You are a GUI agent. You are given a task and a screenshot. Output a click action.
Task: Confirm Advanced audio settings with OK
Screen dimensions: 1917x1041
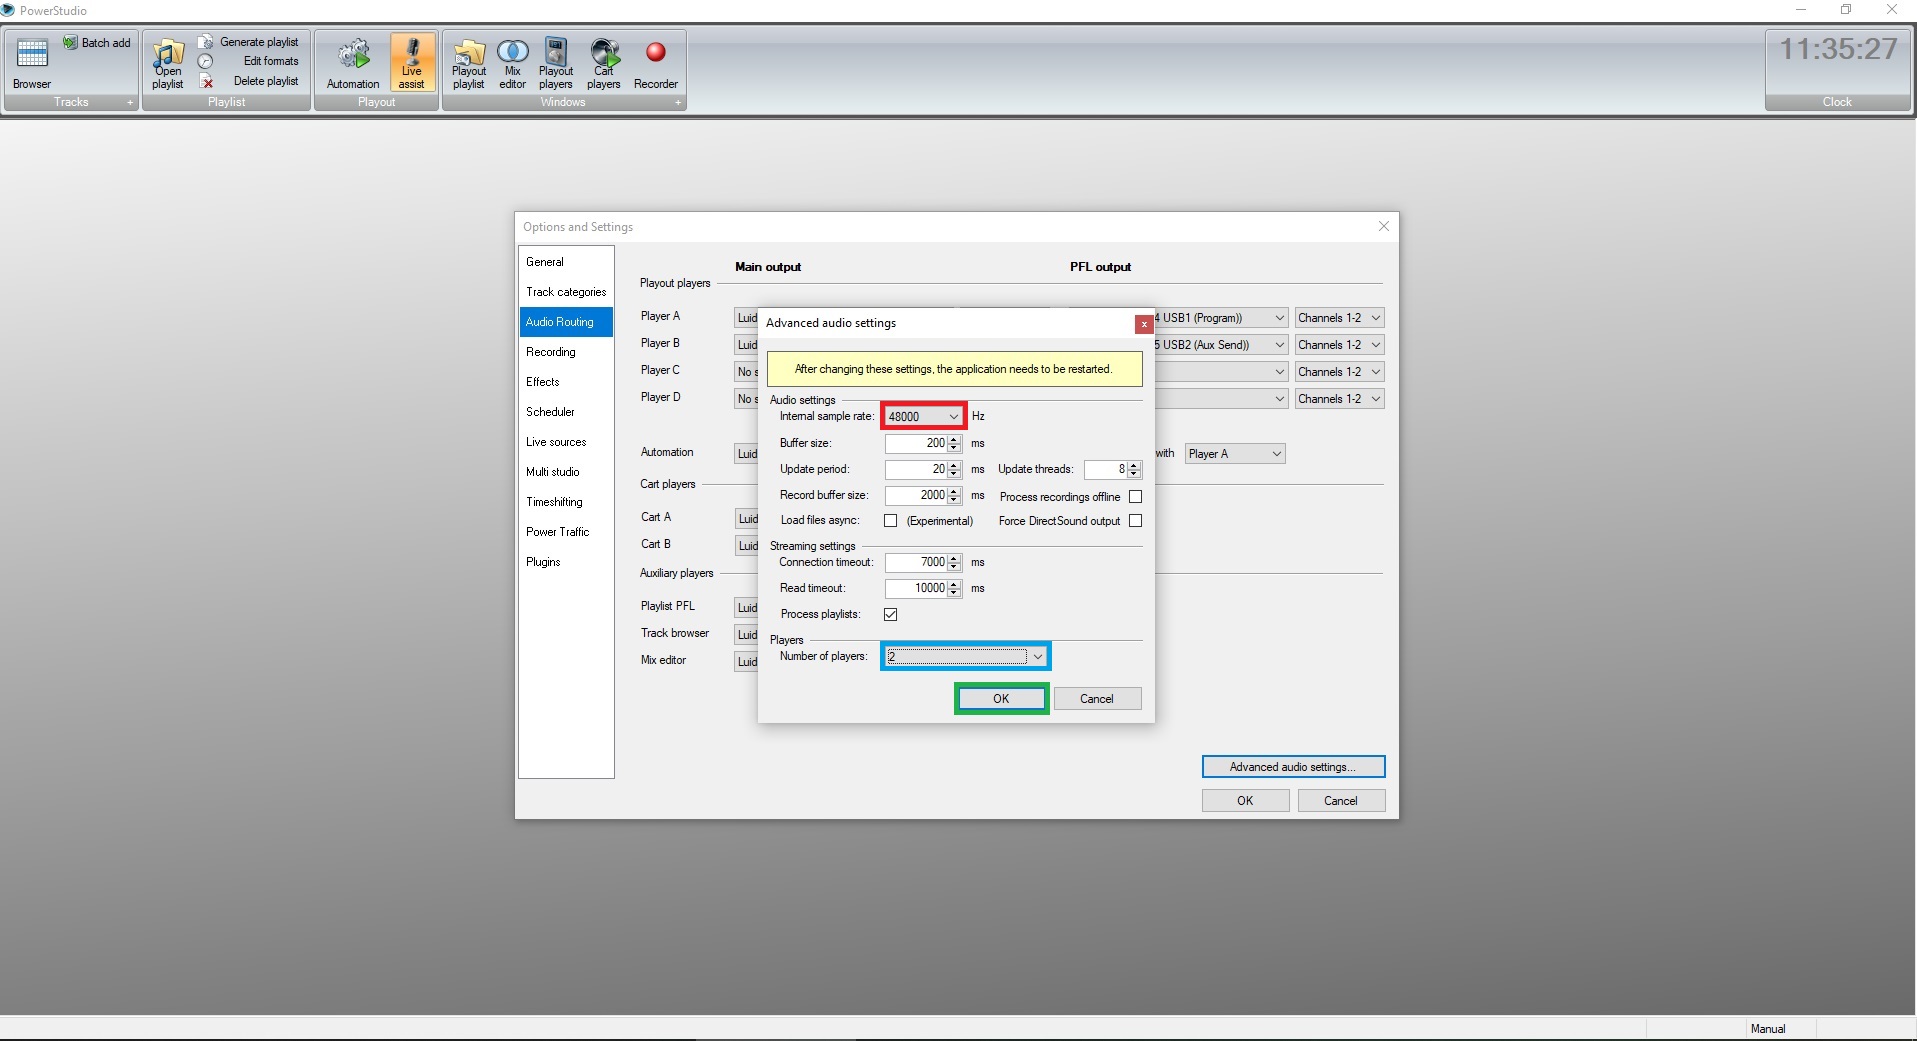1001,699
